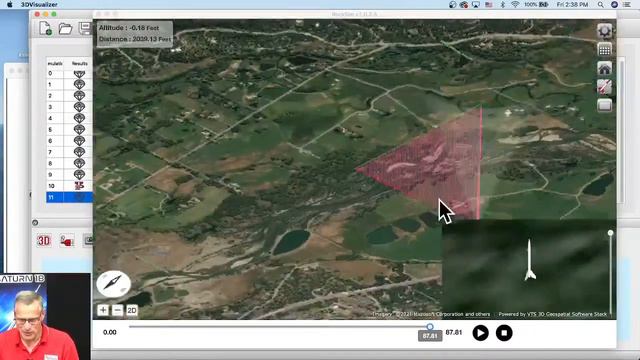Stop the flight animation

pyautogui.click(x=504, y=333)
